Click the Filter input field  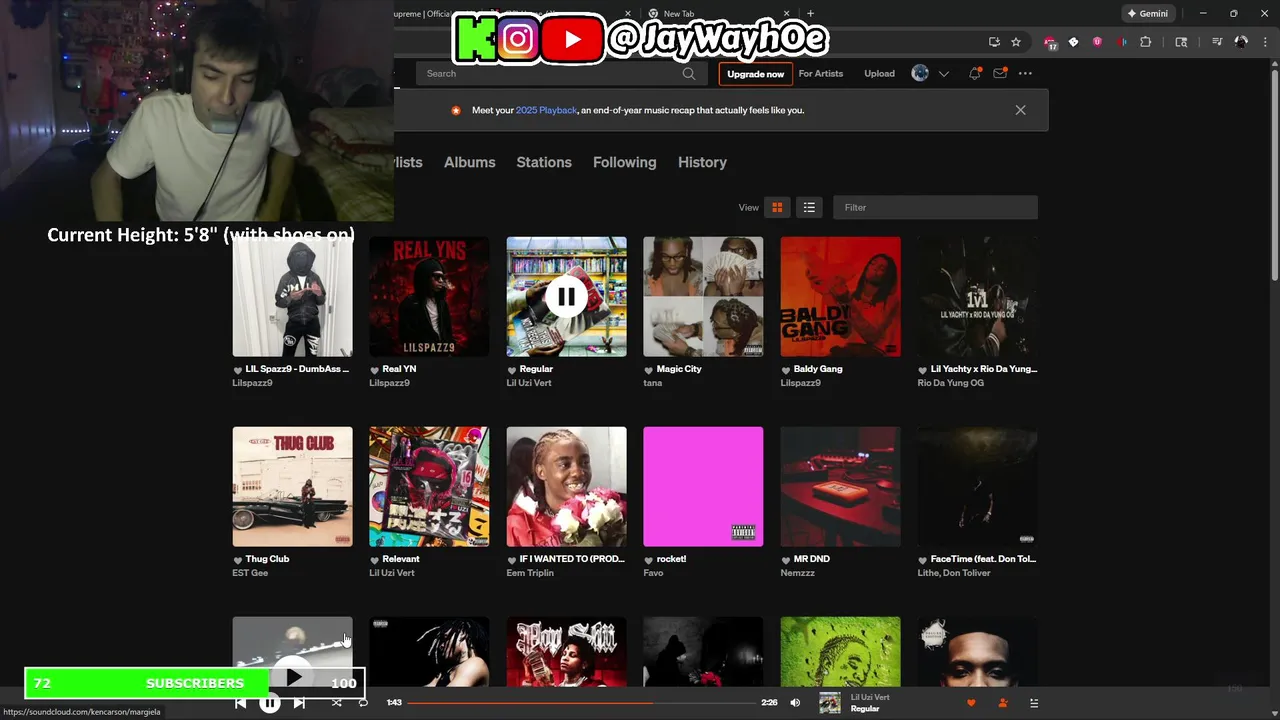pos(935,207)
